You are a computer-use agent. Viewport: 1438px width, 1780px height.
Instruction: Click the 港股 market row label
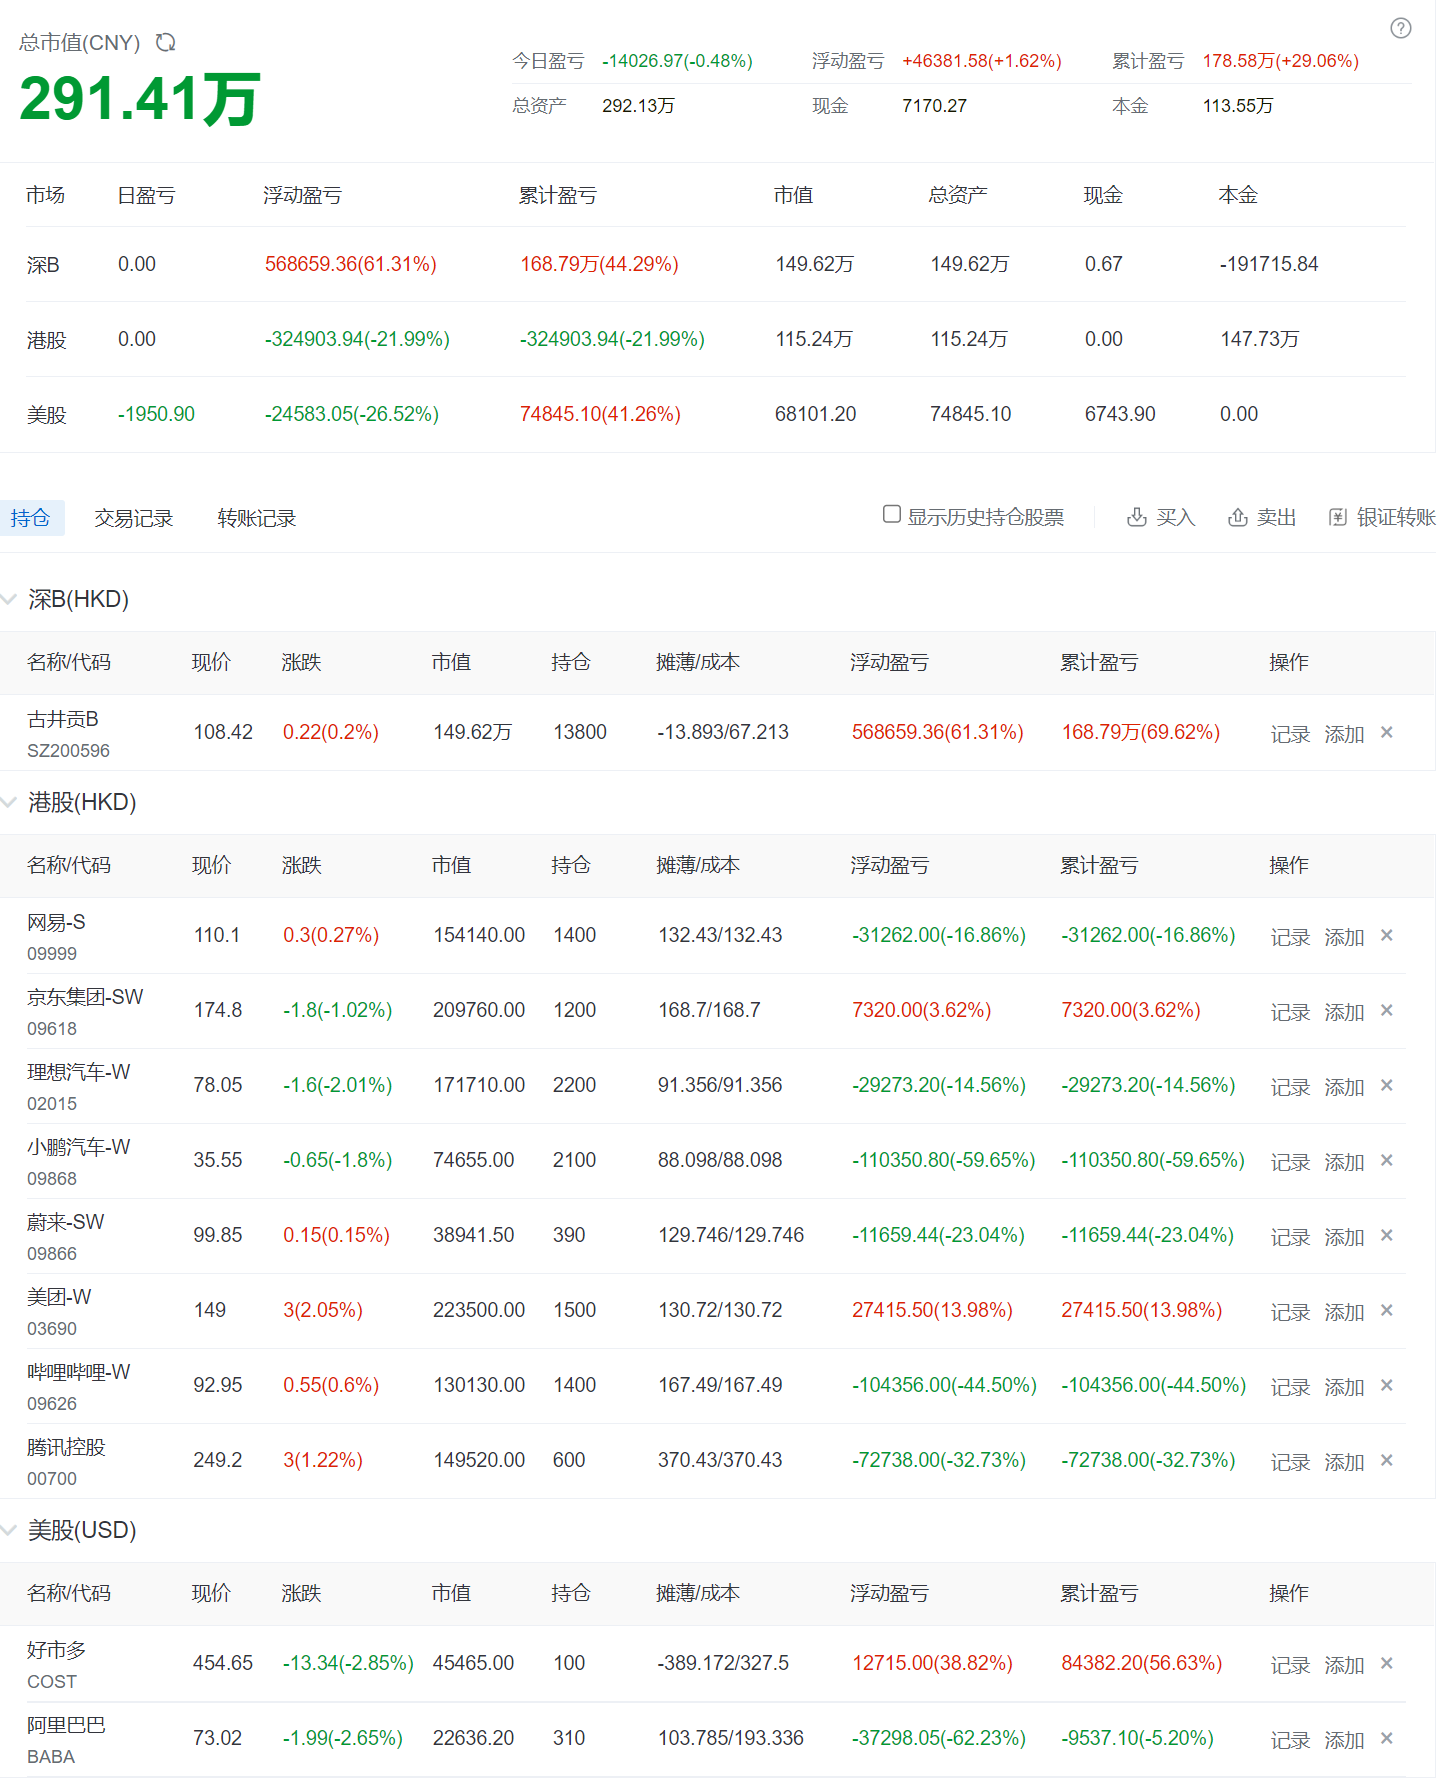point(46,340)
